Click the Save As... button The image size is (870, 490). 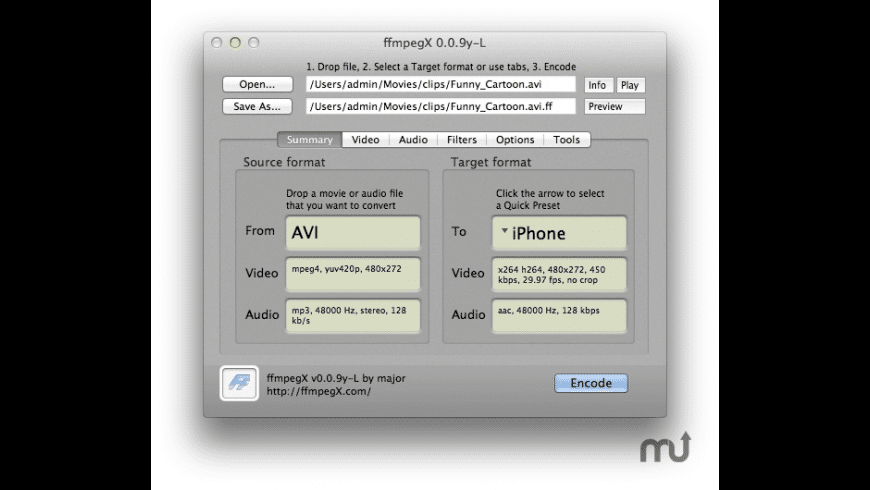(x=257, y=107)
